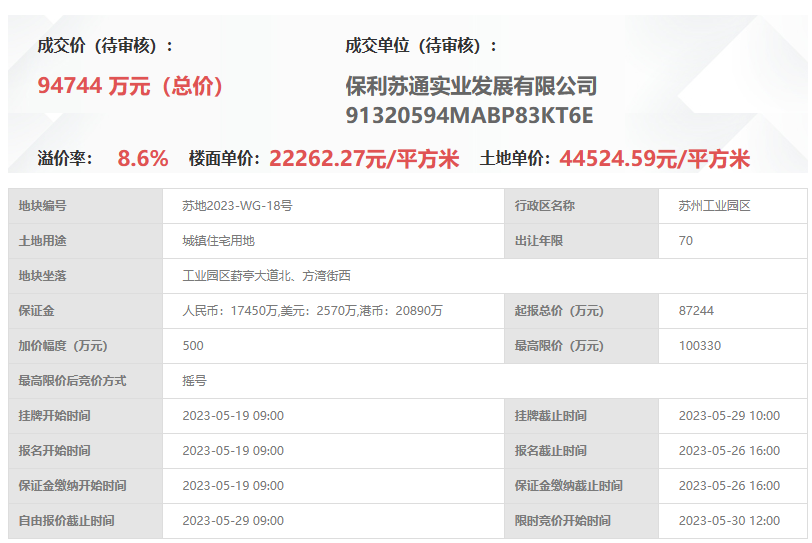Click the district value 苏州工业园区

[715, 206]
